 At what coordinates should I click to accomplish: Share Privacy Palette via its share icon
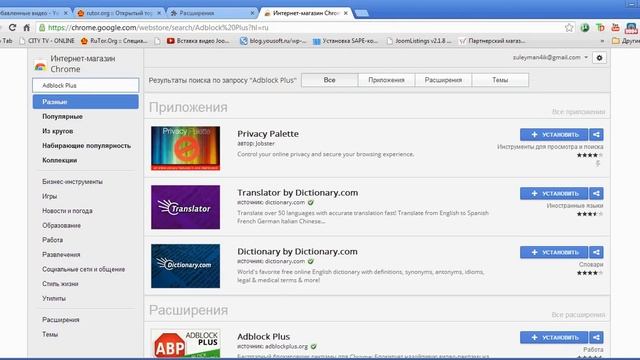tap(596, 134)
